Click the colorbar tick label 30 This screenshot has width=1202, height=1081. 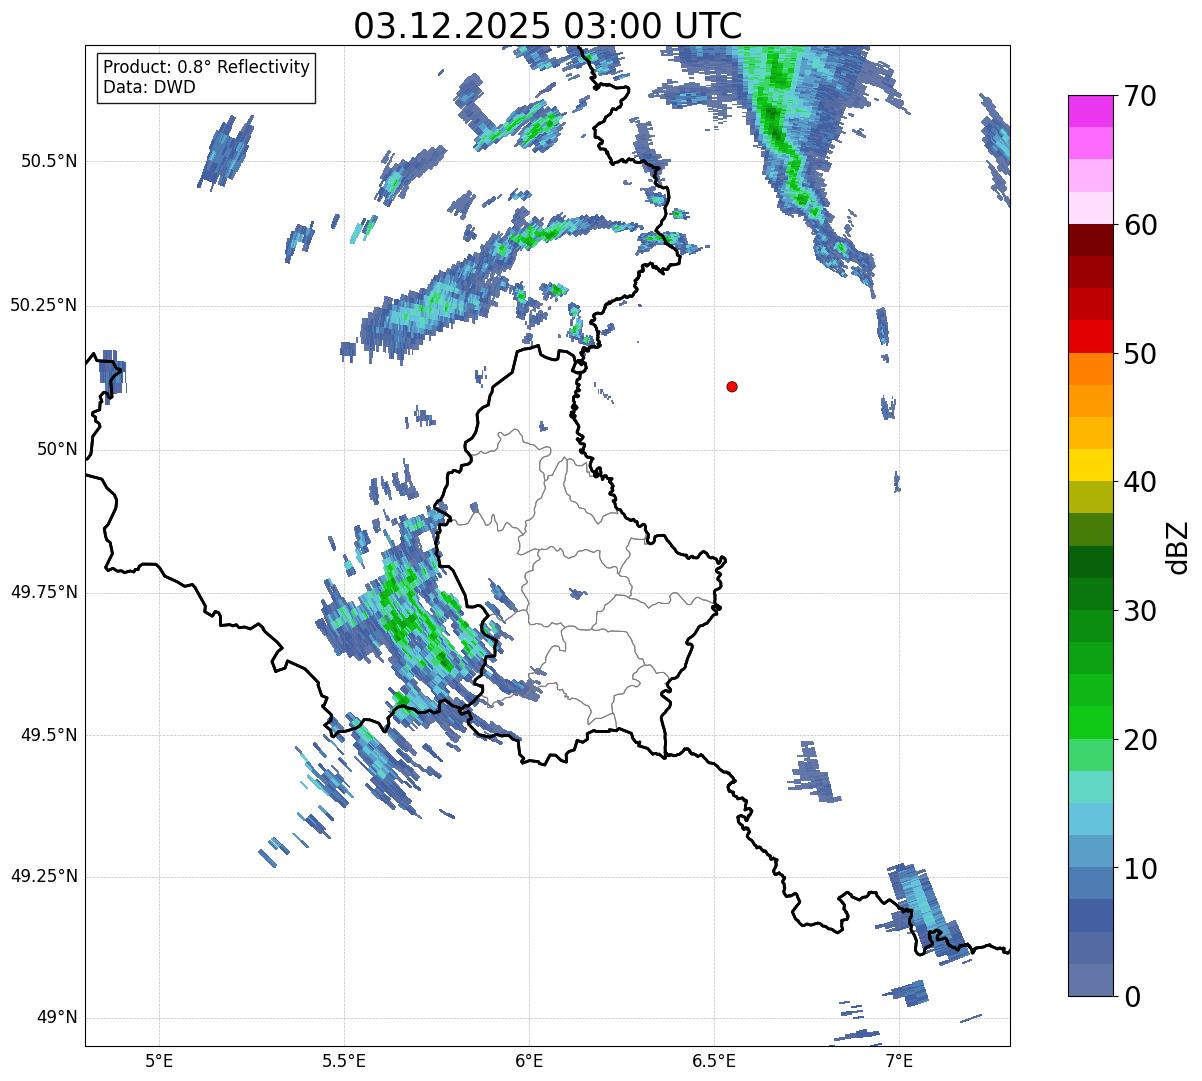pos(1139,611)
